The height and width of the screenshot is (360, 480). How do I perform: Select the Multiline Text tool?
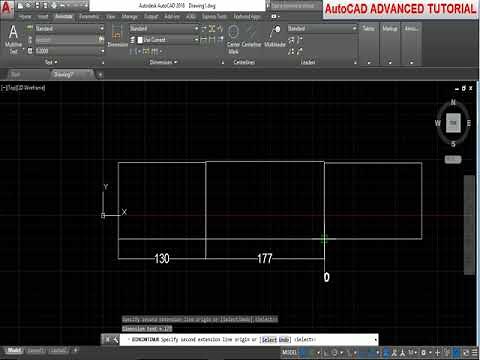[x=13, y=39]
